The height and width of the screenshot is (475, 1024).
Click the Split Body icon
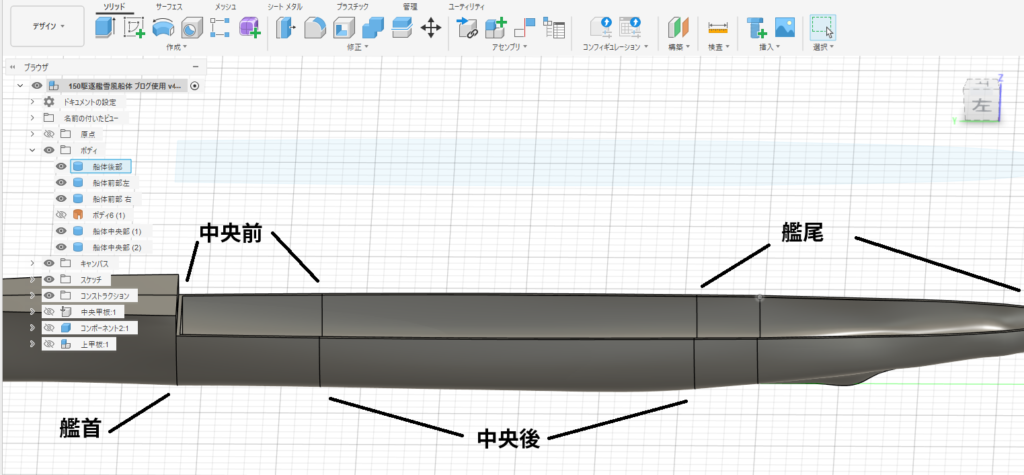401,27
